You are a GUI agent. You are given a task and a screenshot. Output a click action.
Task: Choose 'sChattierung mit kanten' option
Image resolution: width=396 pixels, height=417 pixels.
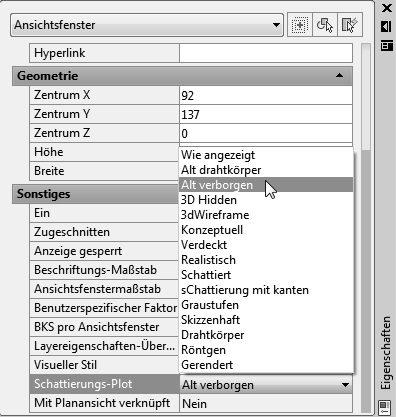(x=266, y=290)
